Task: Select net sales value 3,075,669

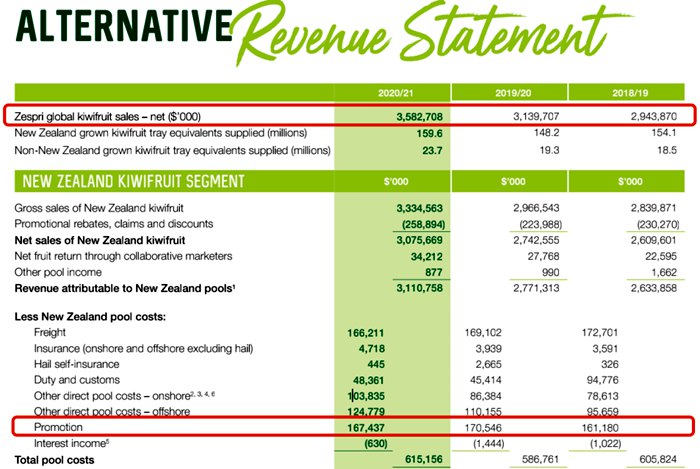Action: (x=419, y=240)
